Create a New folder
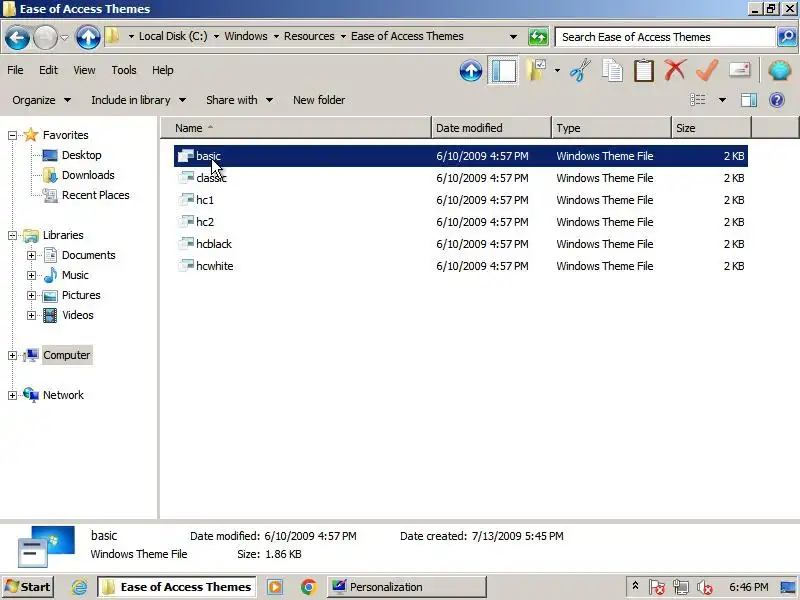 point(319,100)
